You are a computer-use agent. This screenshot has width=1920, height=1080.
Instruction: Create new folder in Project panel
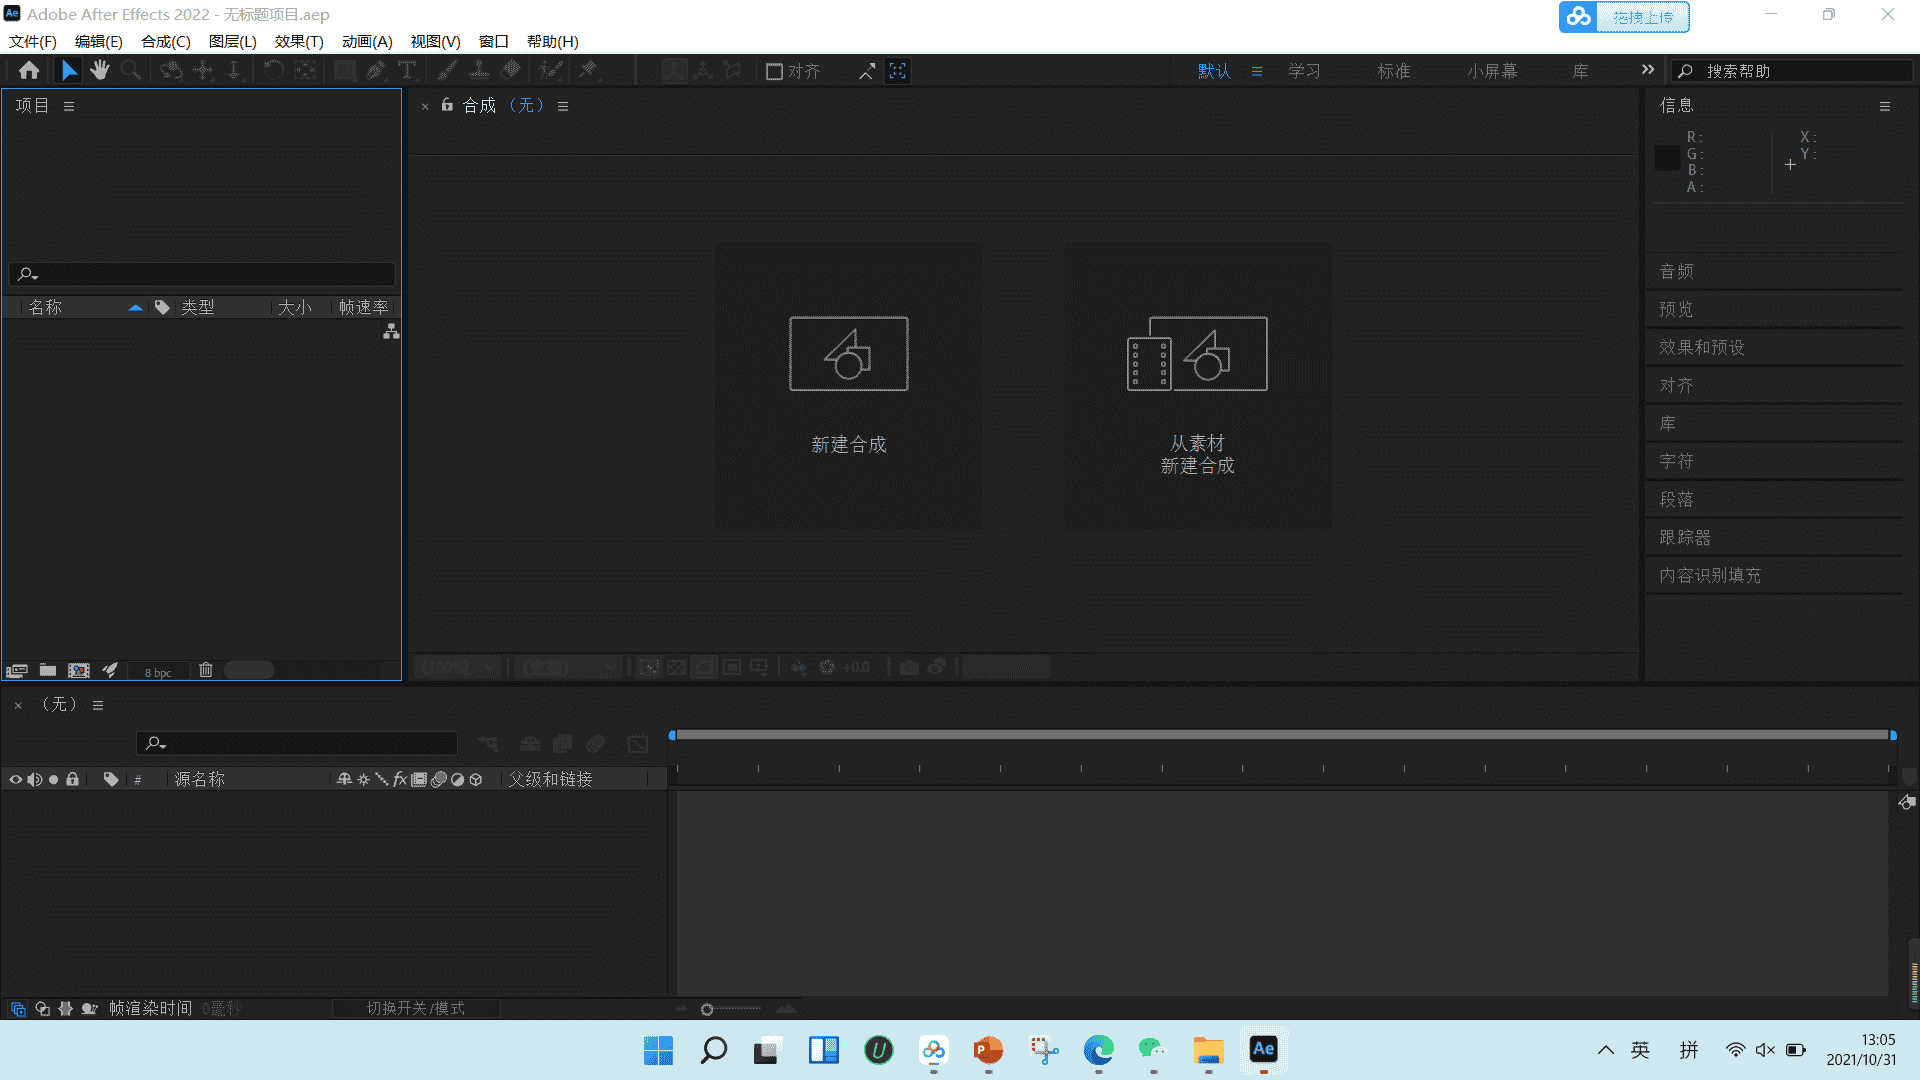47,670
